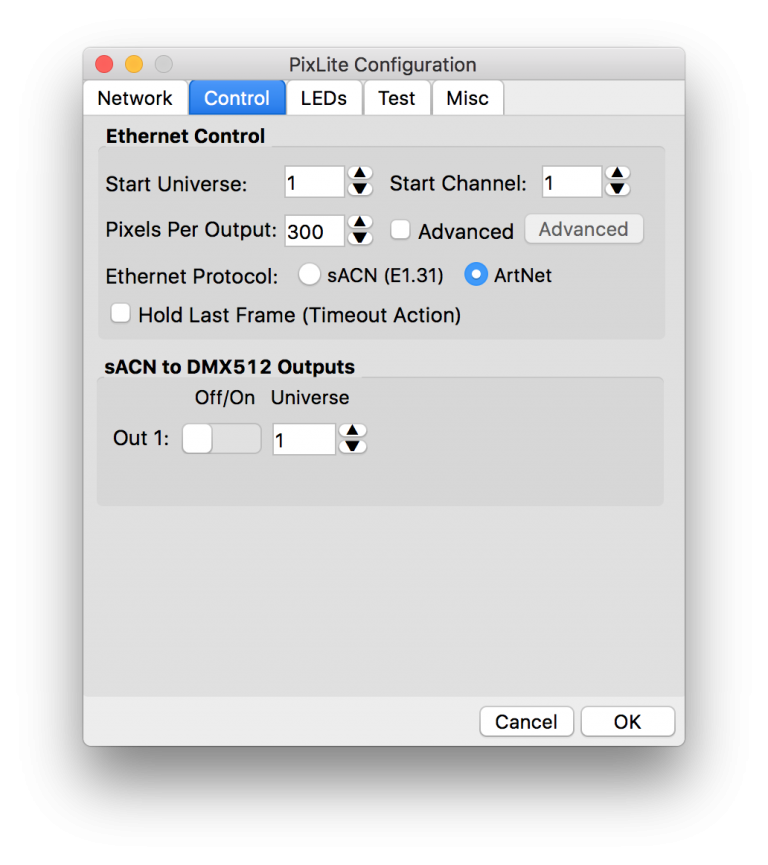The width and height of the screenshot is (768, 865).
Task: Decrement Start Channel with down arrow
Action: [x=617, y=188]
